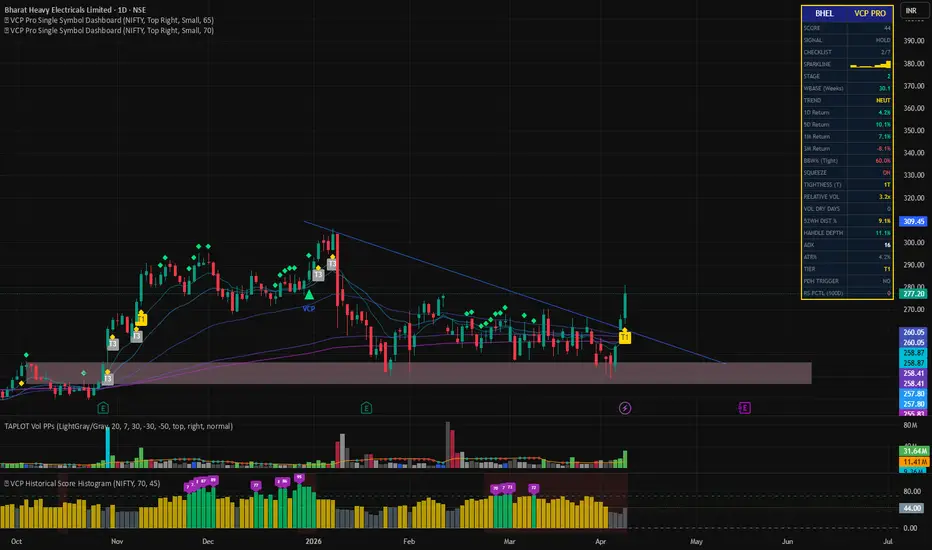Click the orange 11.41M volume average label

click(x=914, y=462)
